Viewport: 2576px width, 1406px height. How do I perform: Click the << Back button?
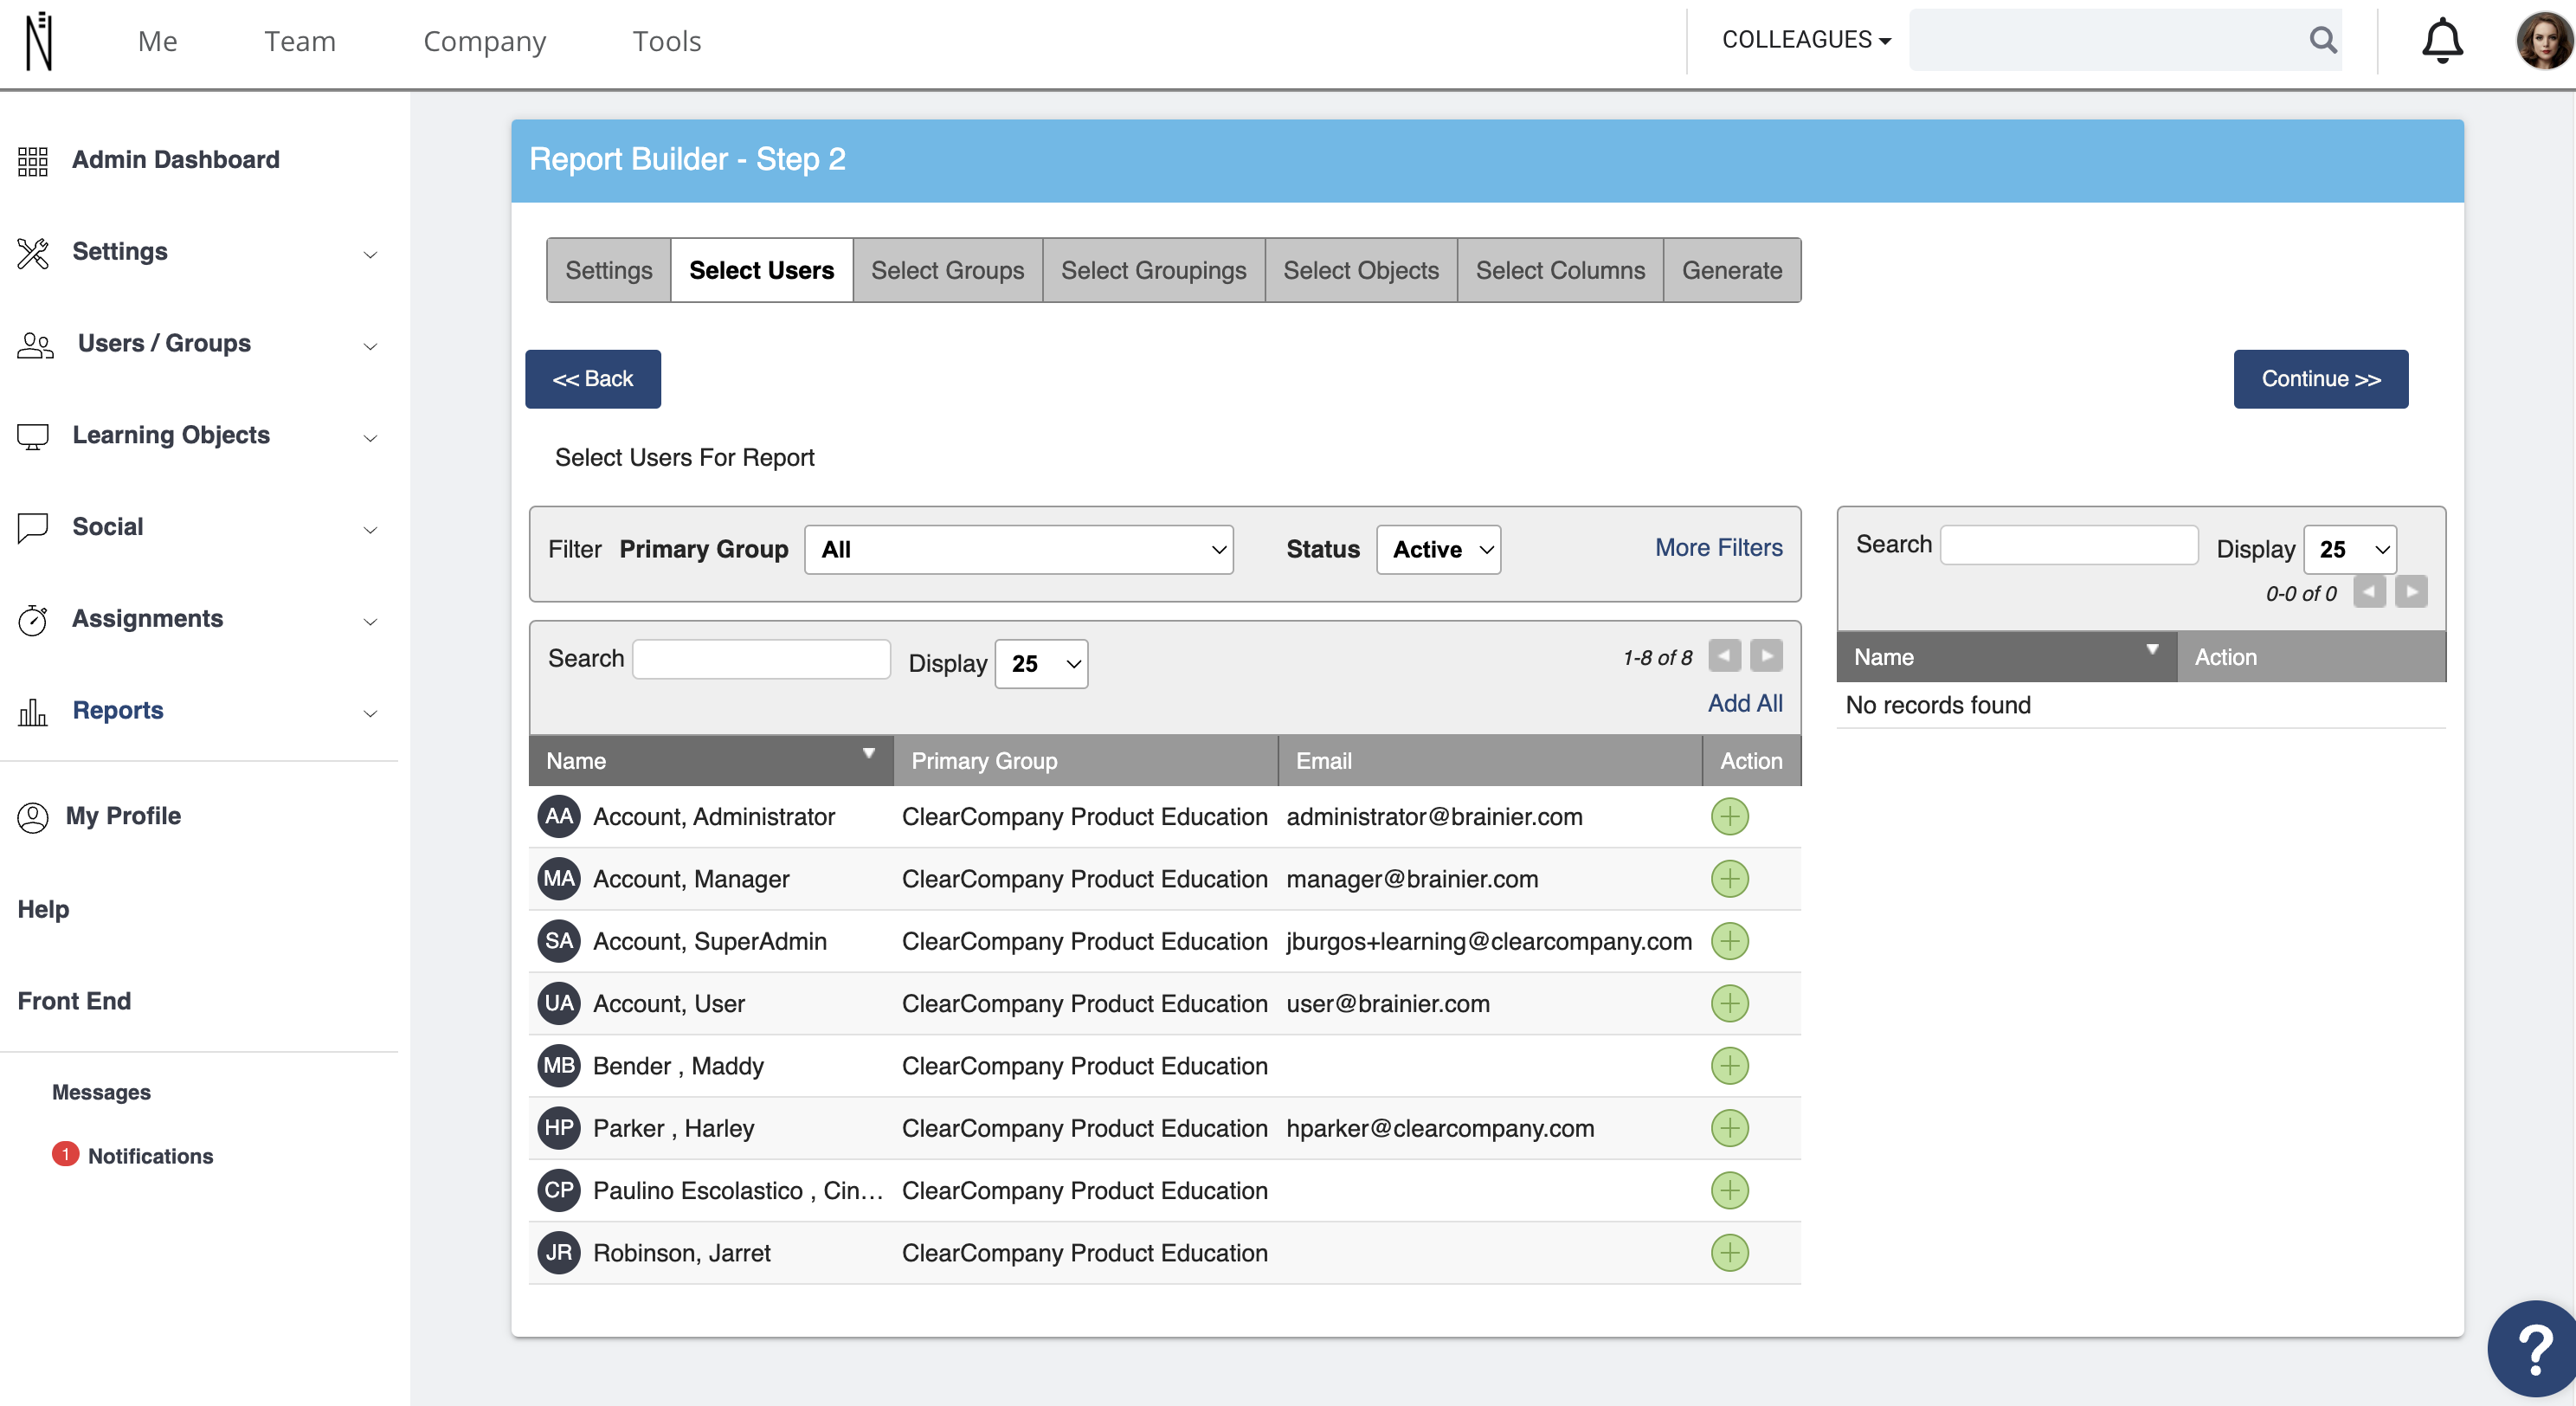coord(593,379)
